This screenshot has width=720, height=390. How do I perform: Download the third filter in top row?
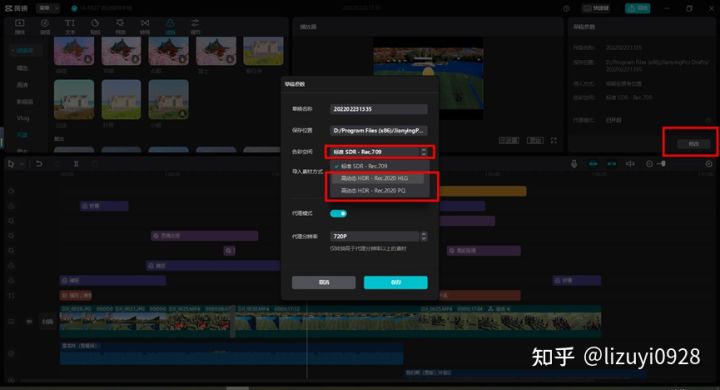point(182,59)
